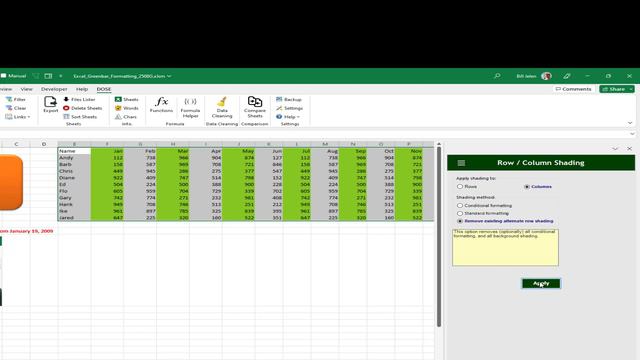640x360 pixels.
Task: Select column D header
Action: point(44,144)
